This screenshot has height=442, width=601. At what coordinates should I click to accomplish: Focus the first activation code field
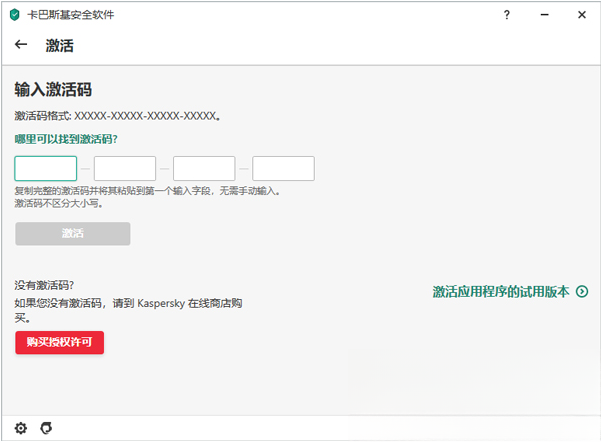tap(46, 168)
